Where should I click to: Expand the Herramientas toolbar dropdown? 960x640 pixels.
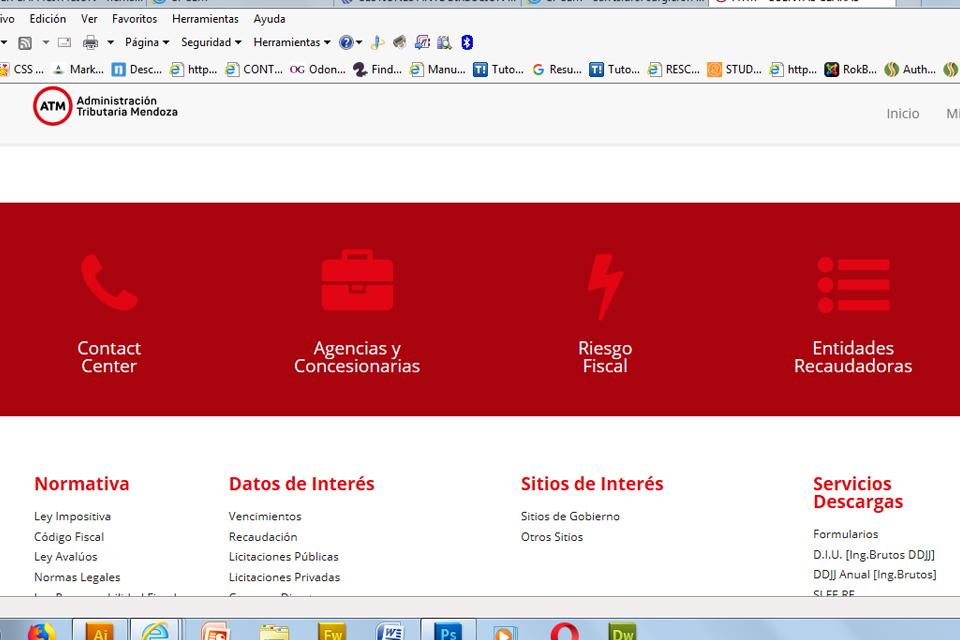click(292, 42)
